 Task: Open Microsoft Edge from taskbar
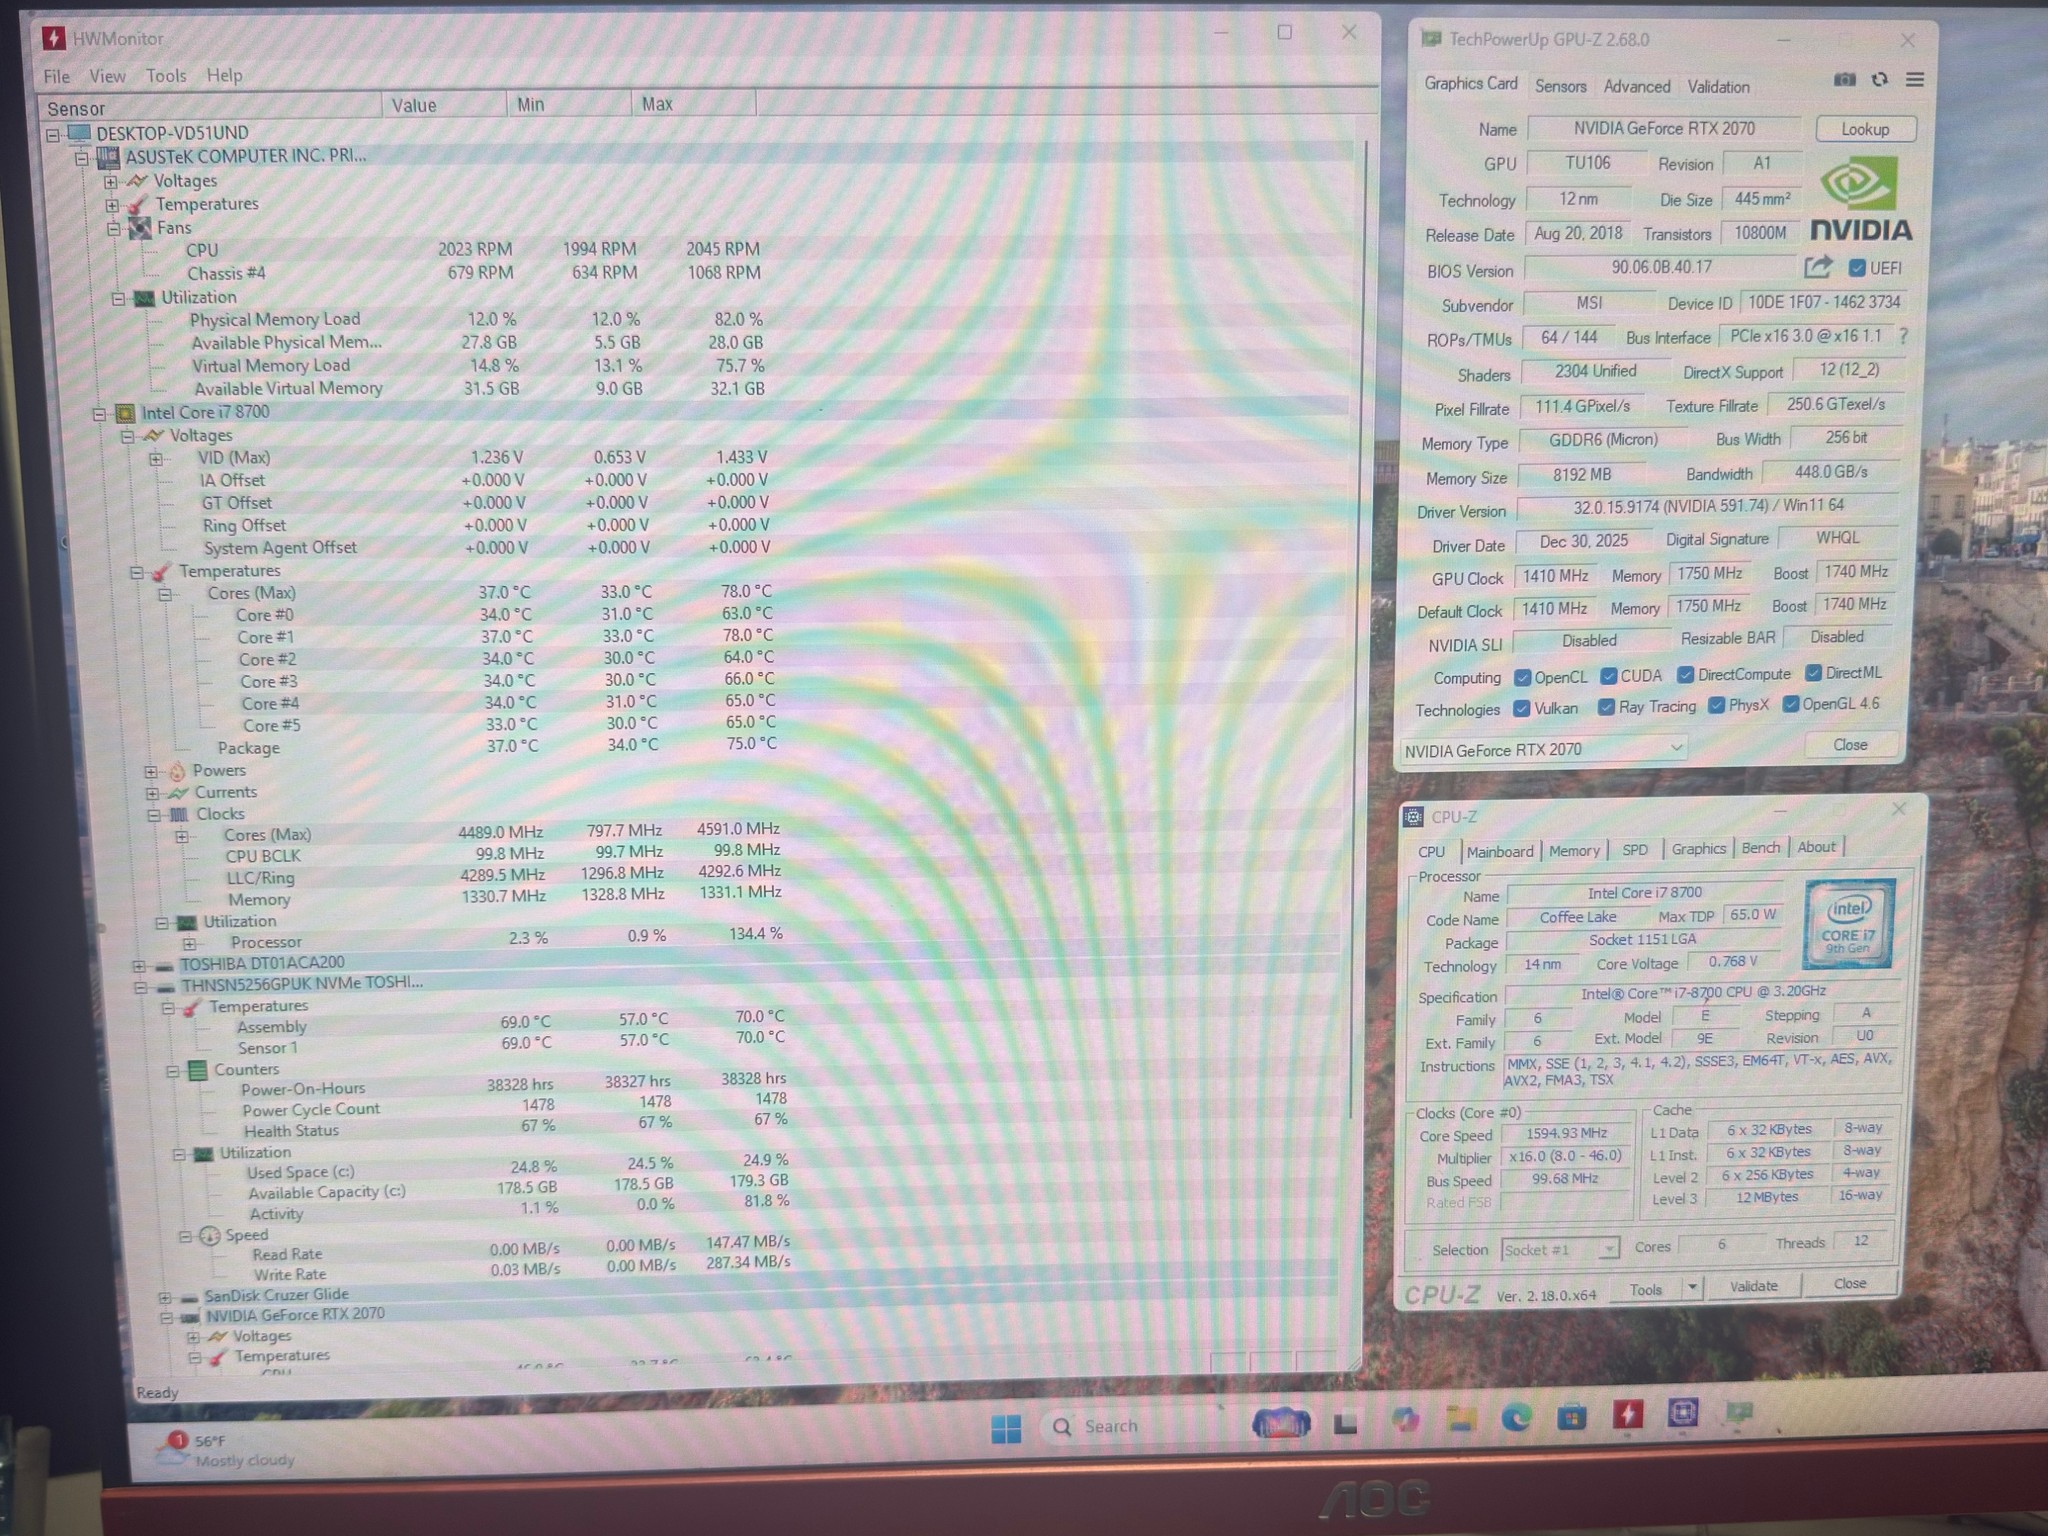click(x=1517, y=1417)
